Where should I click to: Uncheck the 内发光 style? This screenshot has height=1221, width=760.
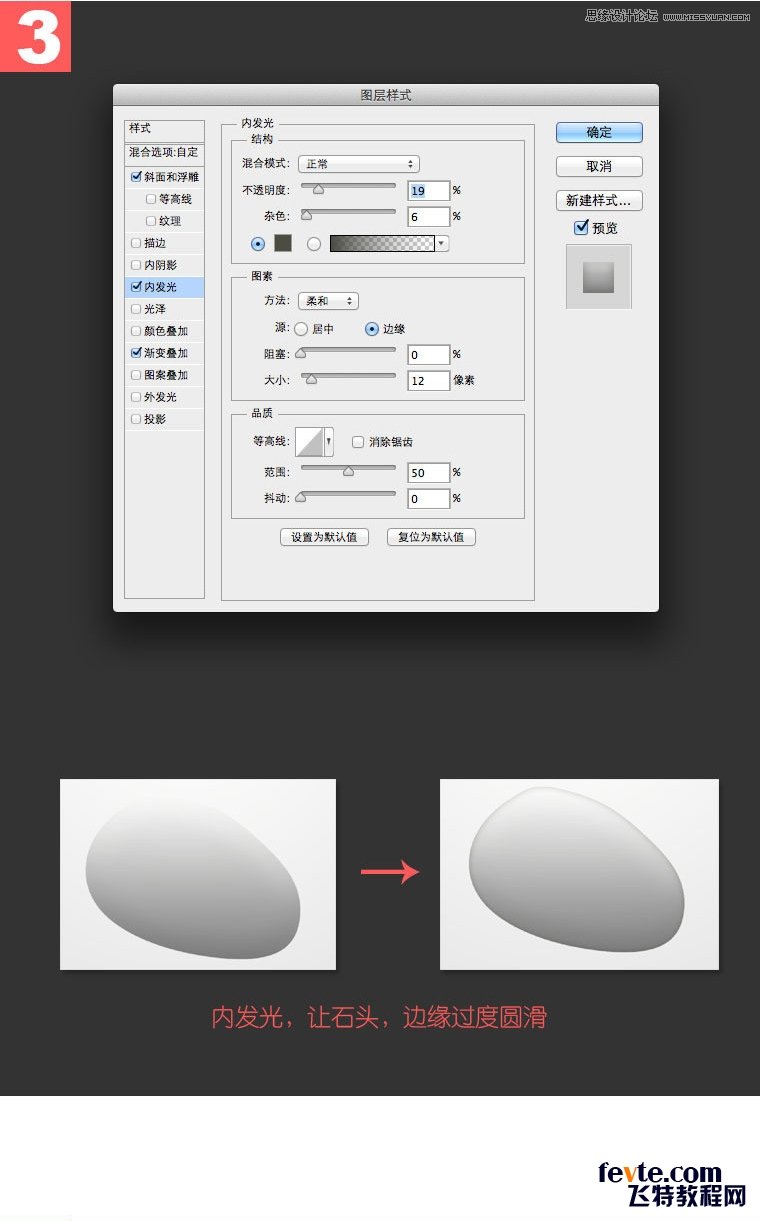tap(136, 287)
